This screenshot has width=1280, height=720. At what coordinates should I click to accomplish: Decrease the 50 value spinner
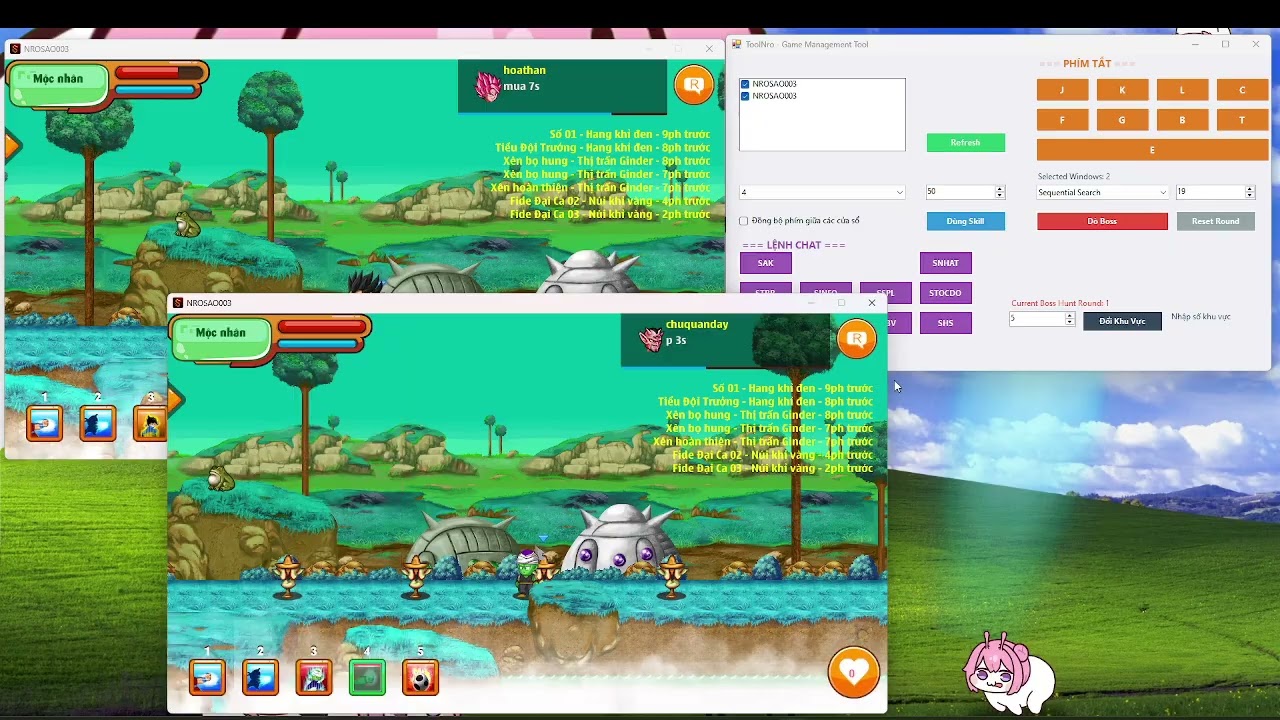1000,195
